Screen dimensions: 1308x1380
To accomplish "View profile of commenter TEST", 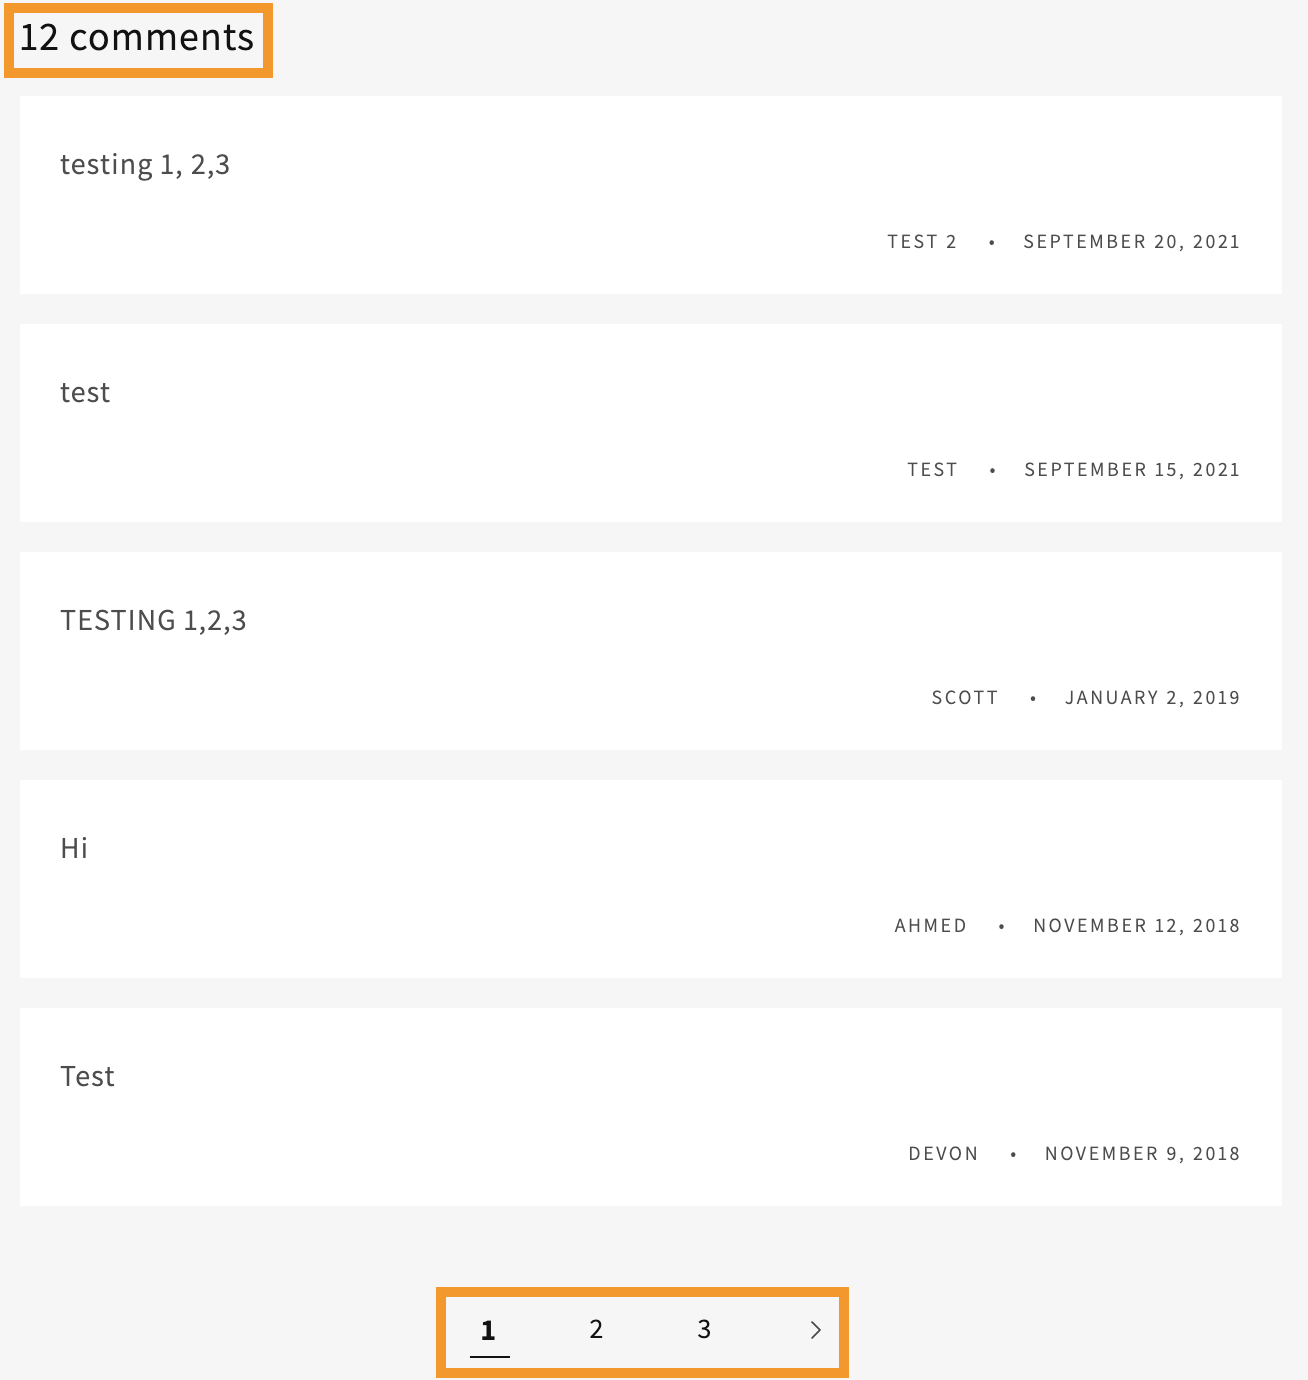I will coord(932,469).
